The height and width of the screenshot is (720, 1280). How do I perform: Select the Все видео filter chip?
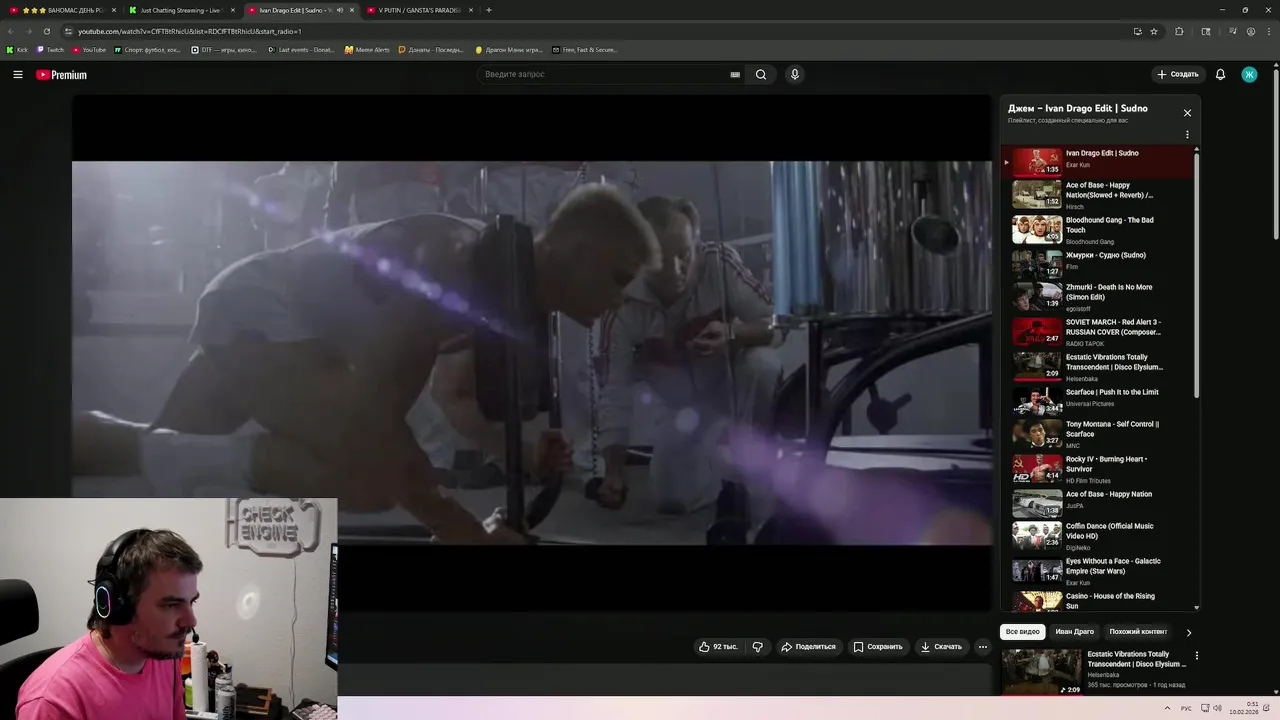pyautogui.click(x=1023, y=632)
